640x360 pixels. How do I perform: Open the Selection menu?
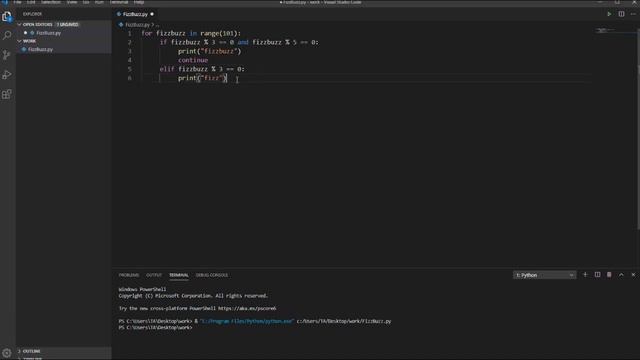pyautogui.click(x=51, y=2)
